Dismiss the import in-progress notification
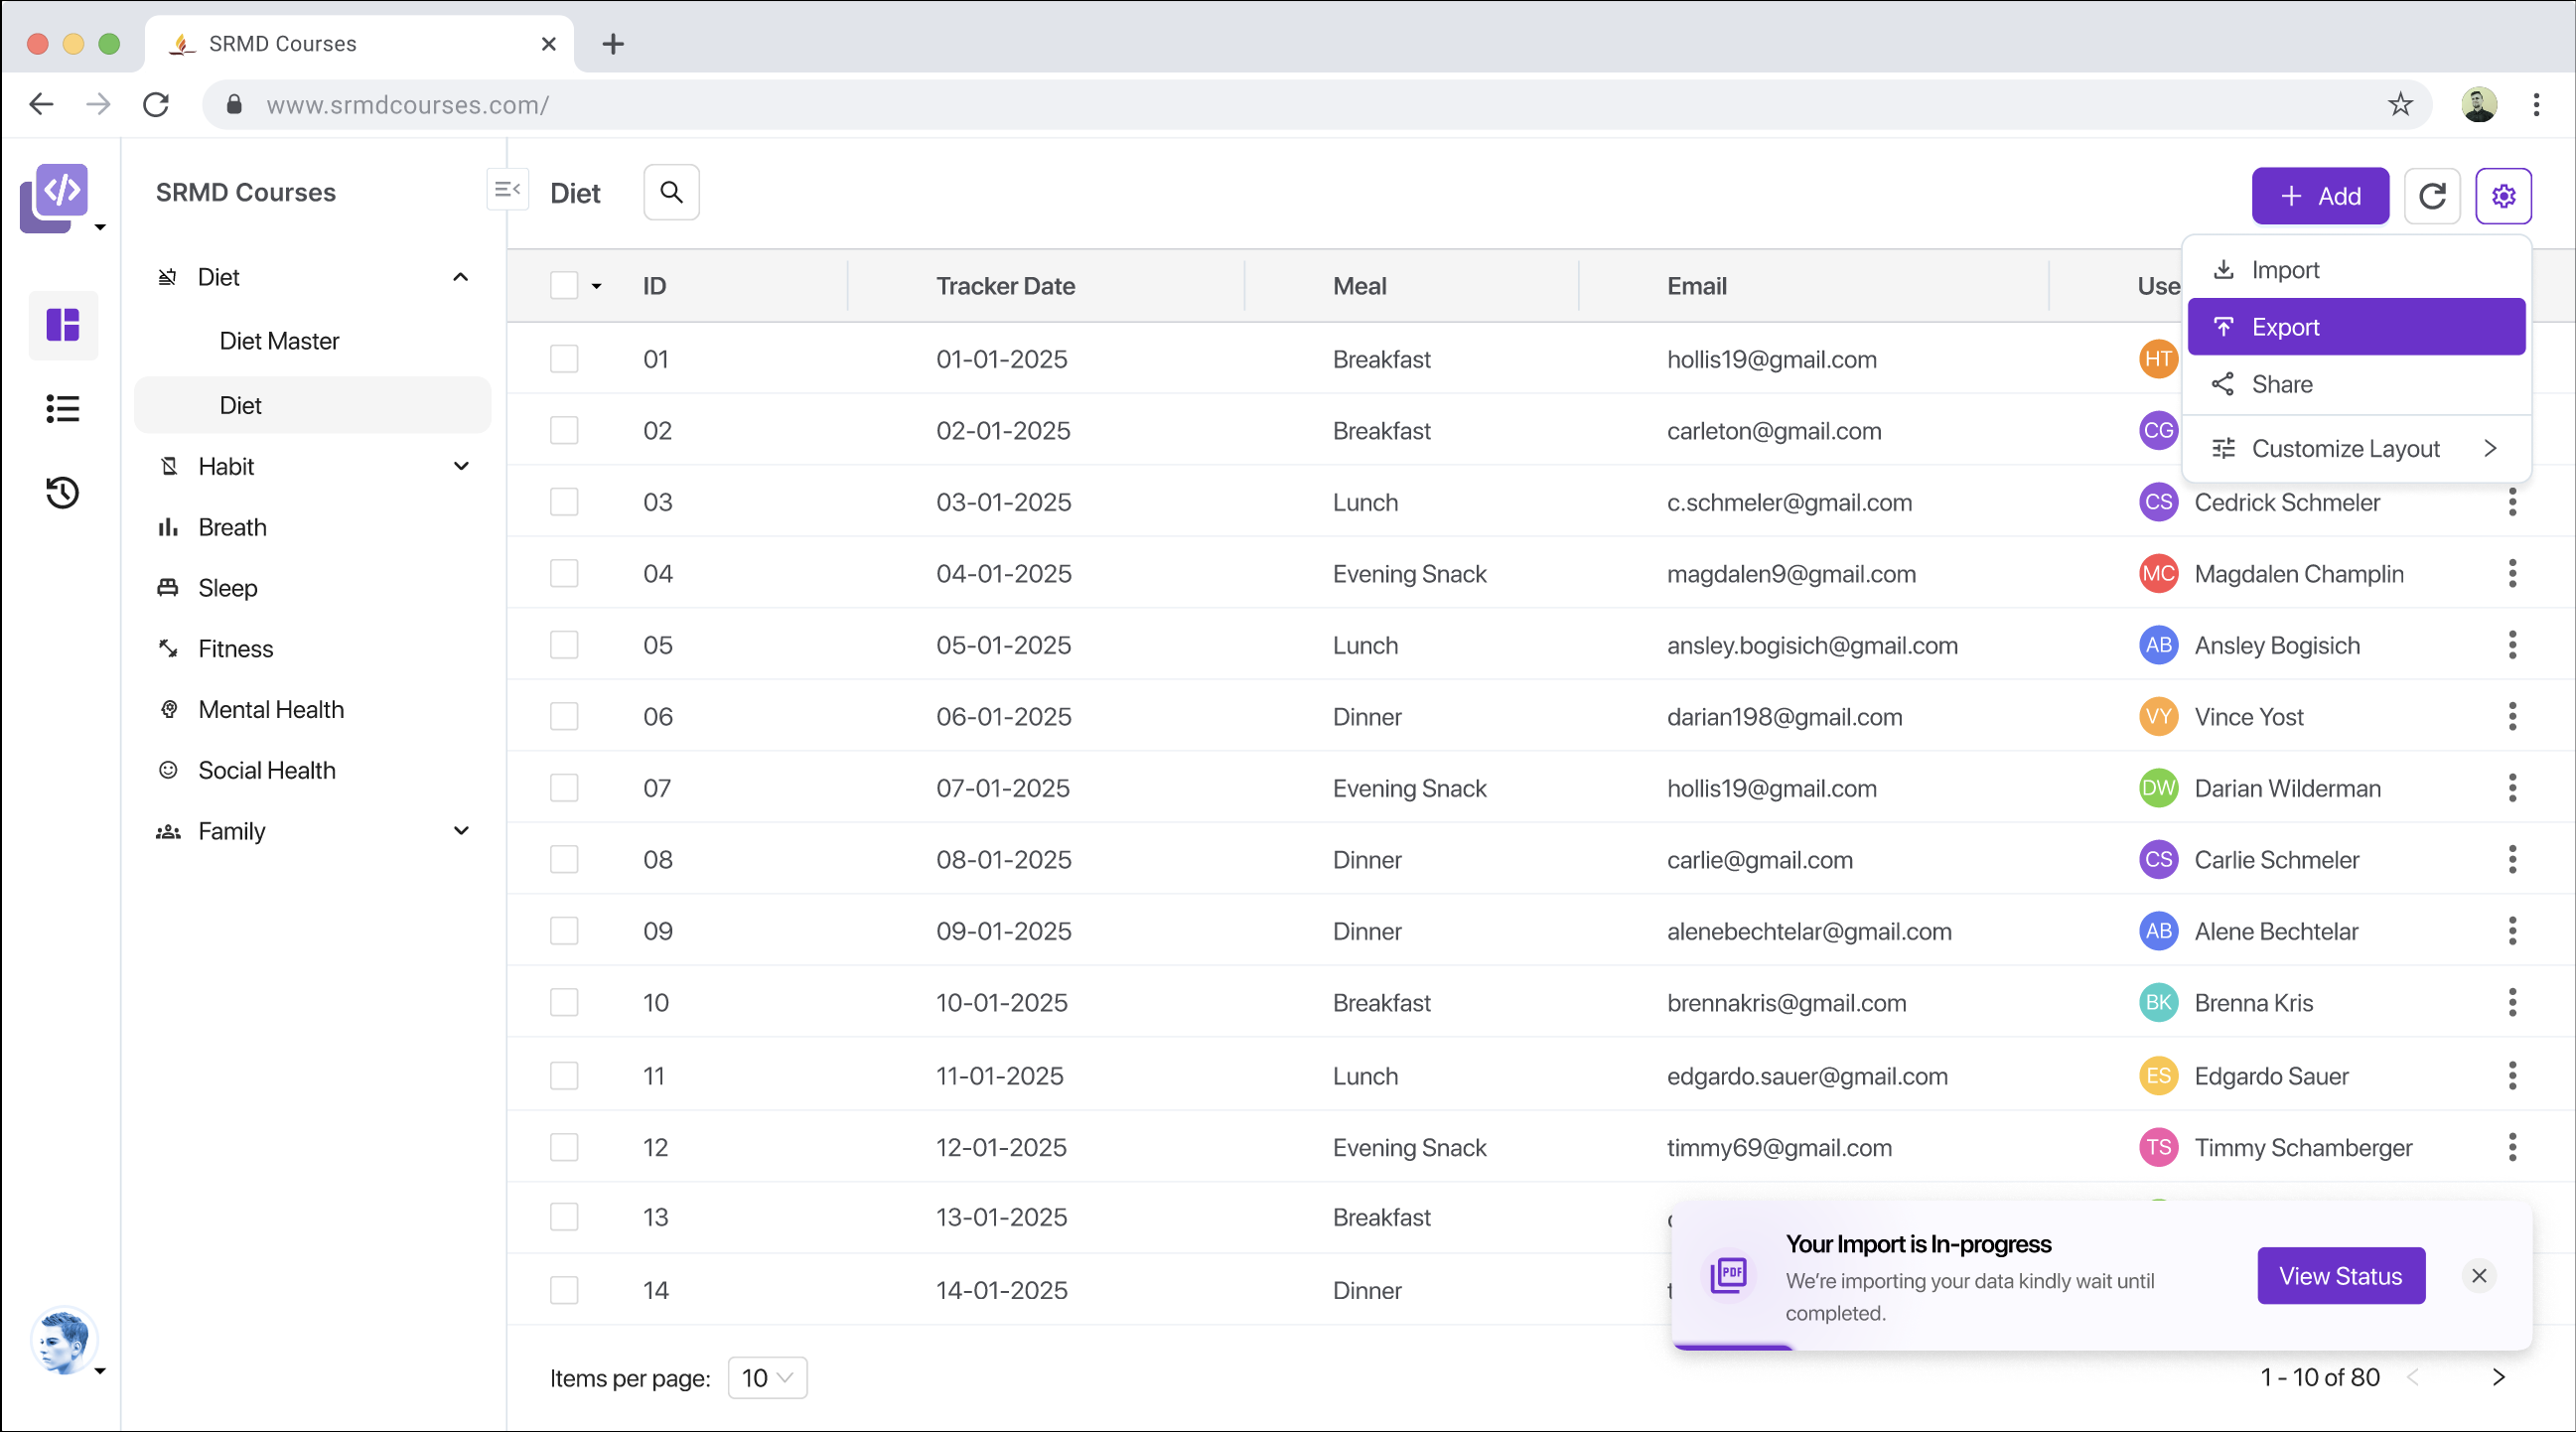2576x1432 pixels. coord(2478,1276)
